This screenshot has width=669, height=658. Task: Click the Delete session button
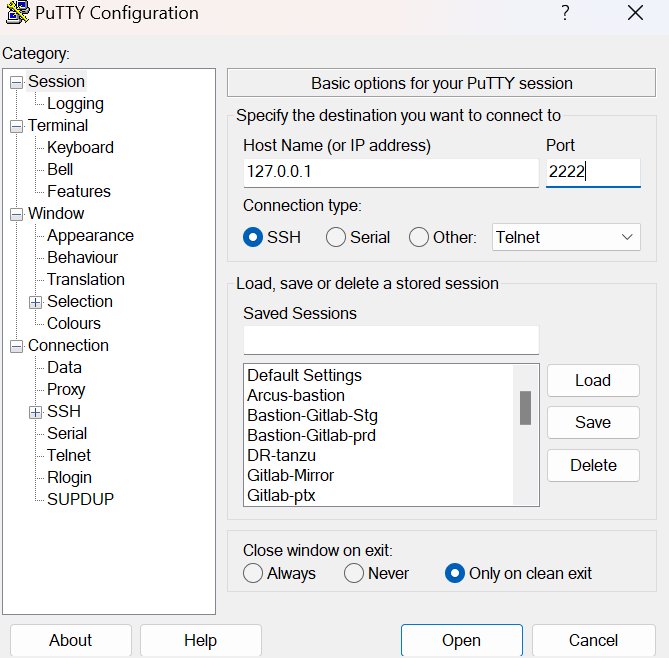point(593,465)
